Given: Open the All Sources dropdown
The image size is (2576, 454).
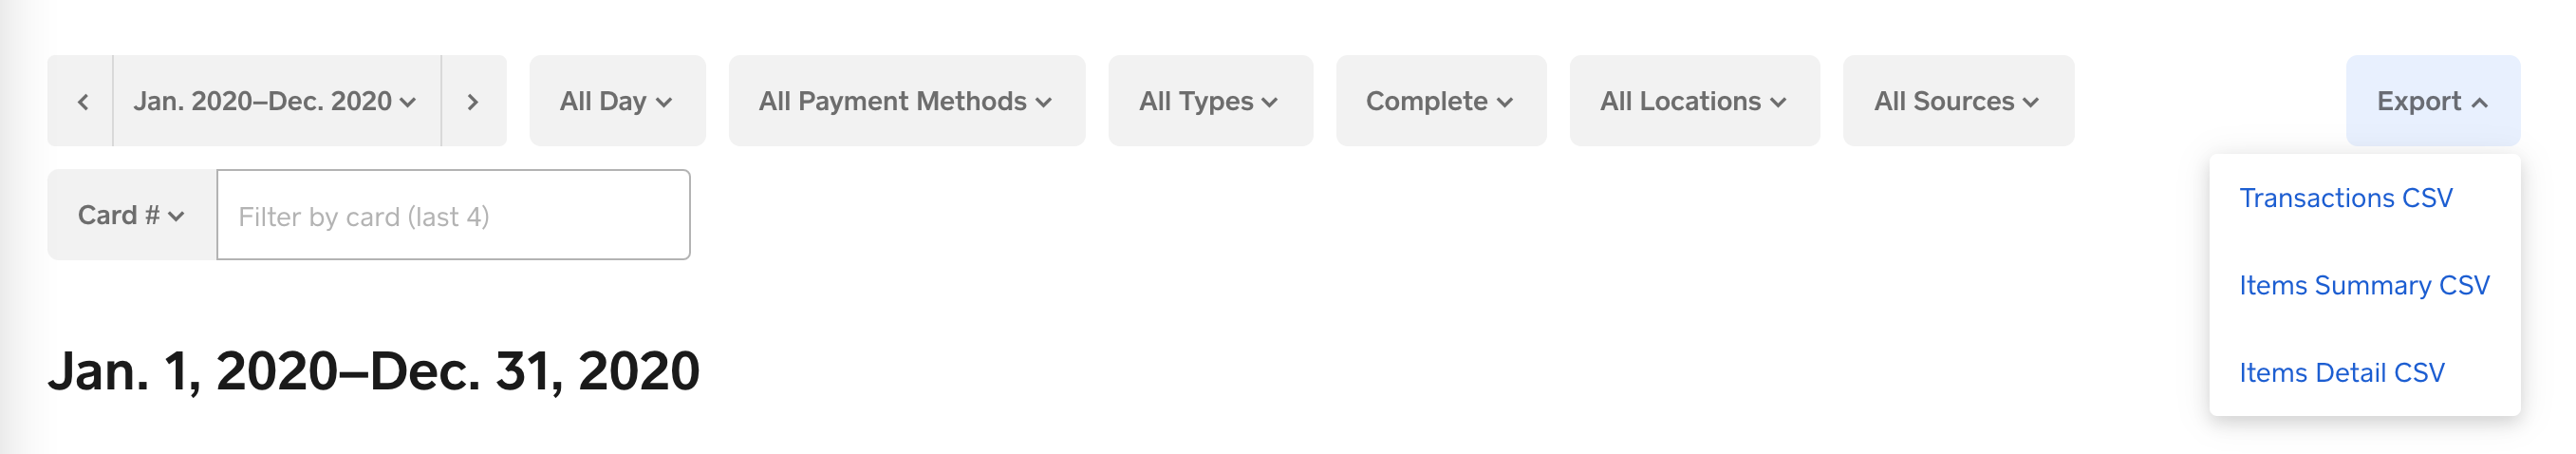Looking at the screenshot, I should [1957, 102].
